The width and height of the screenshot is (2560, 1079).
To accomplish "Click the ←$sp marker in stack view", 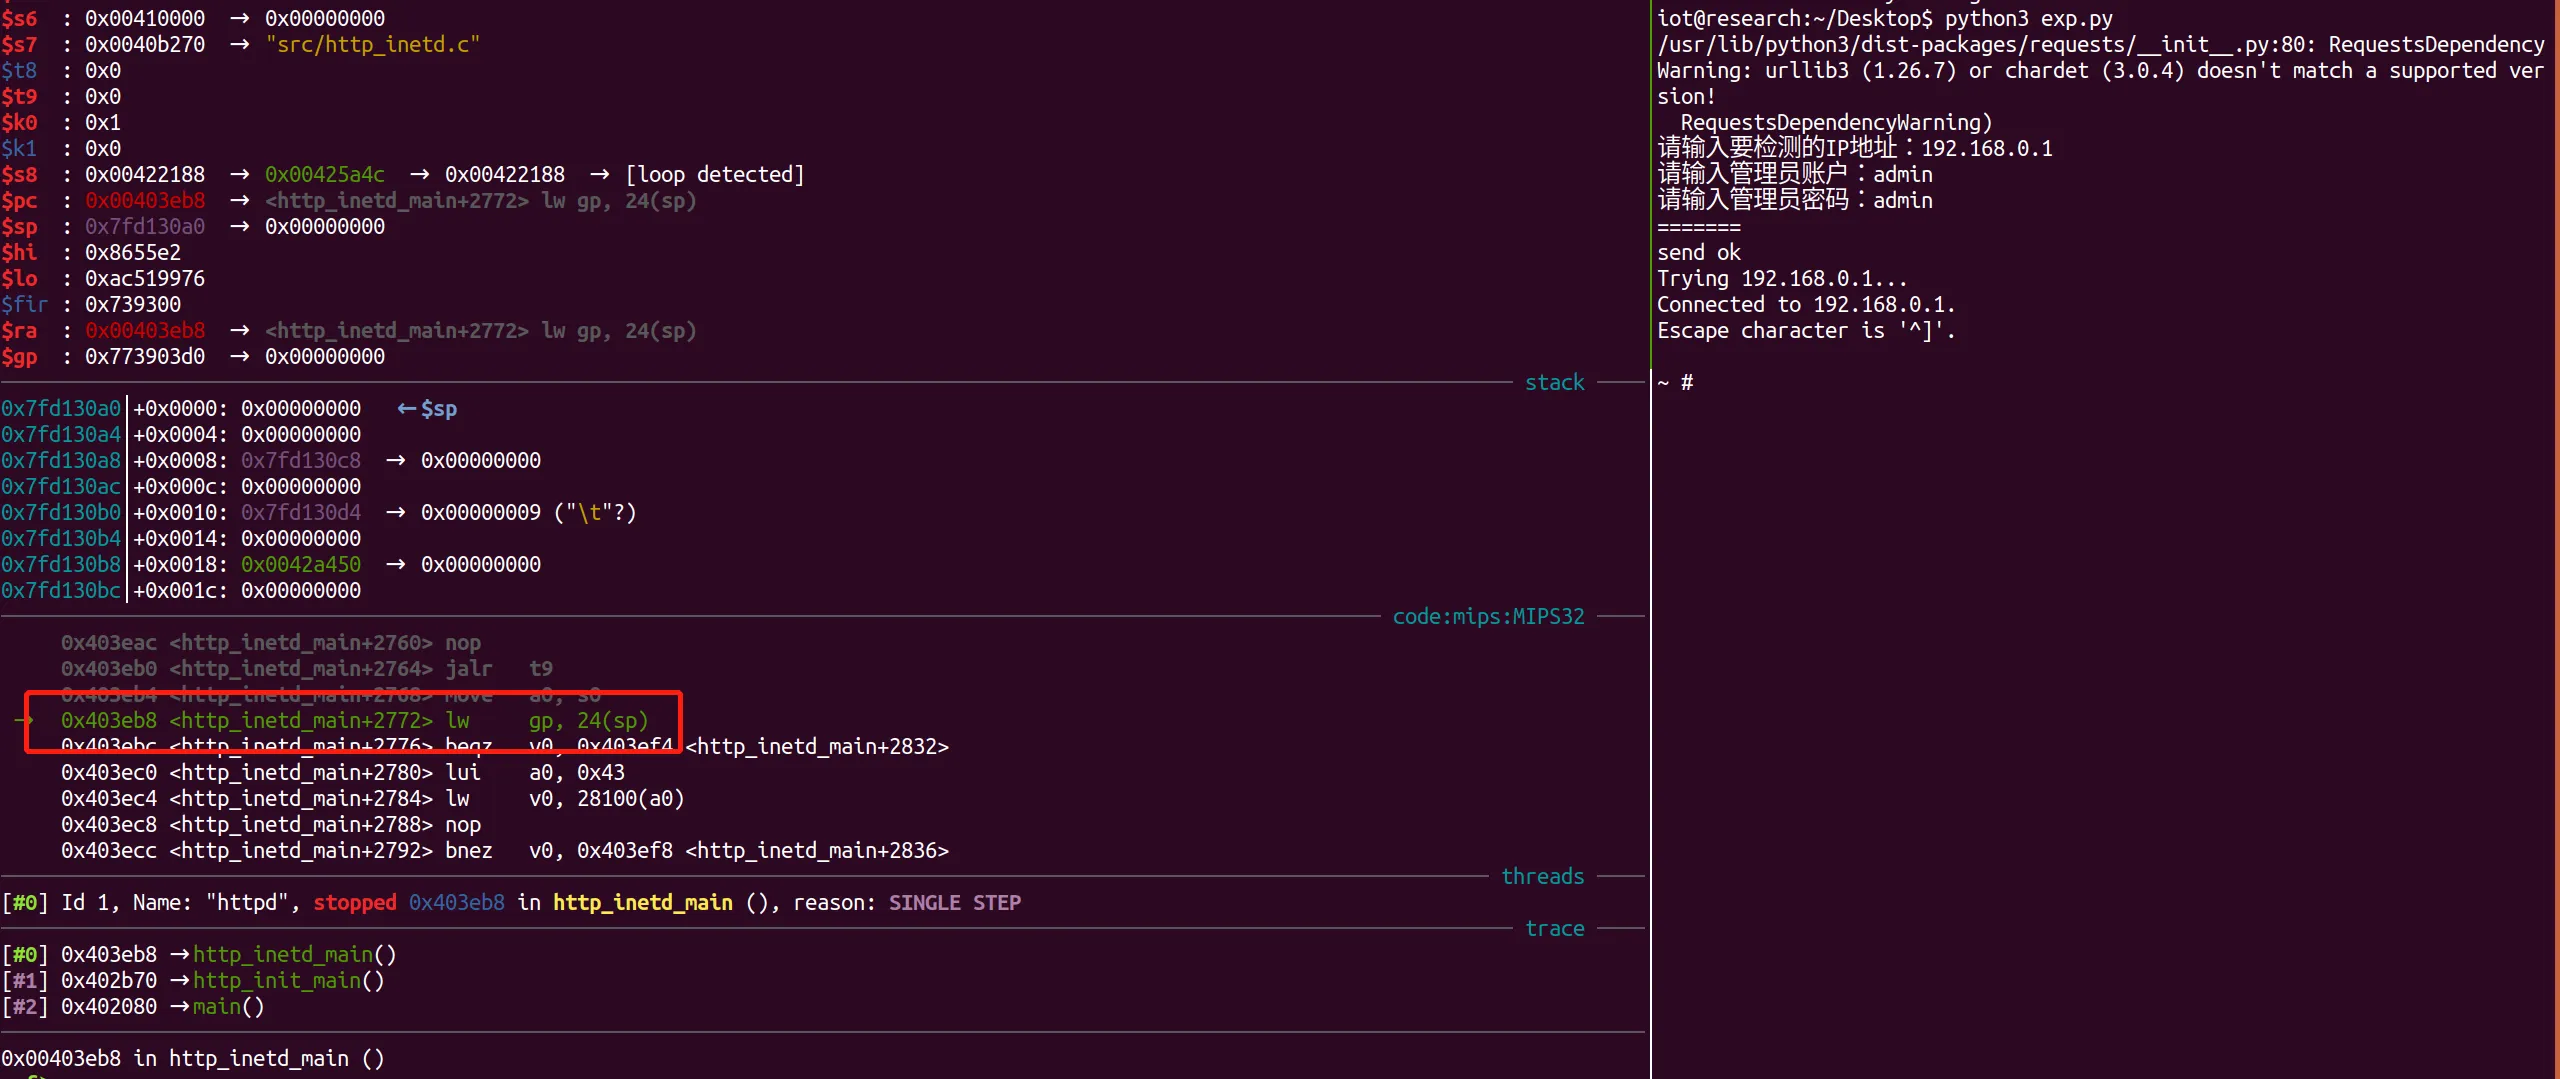I will pos(427,409).
